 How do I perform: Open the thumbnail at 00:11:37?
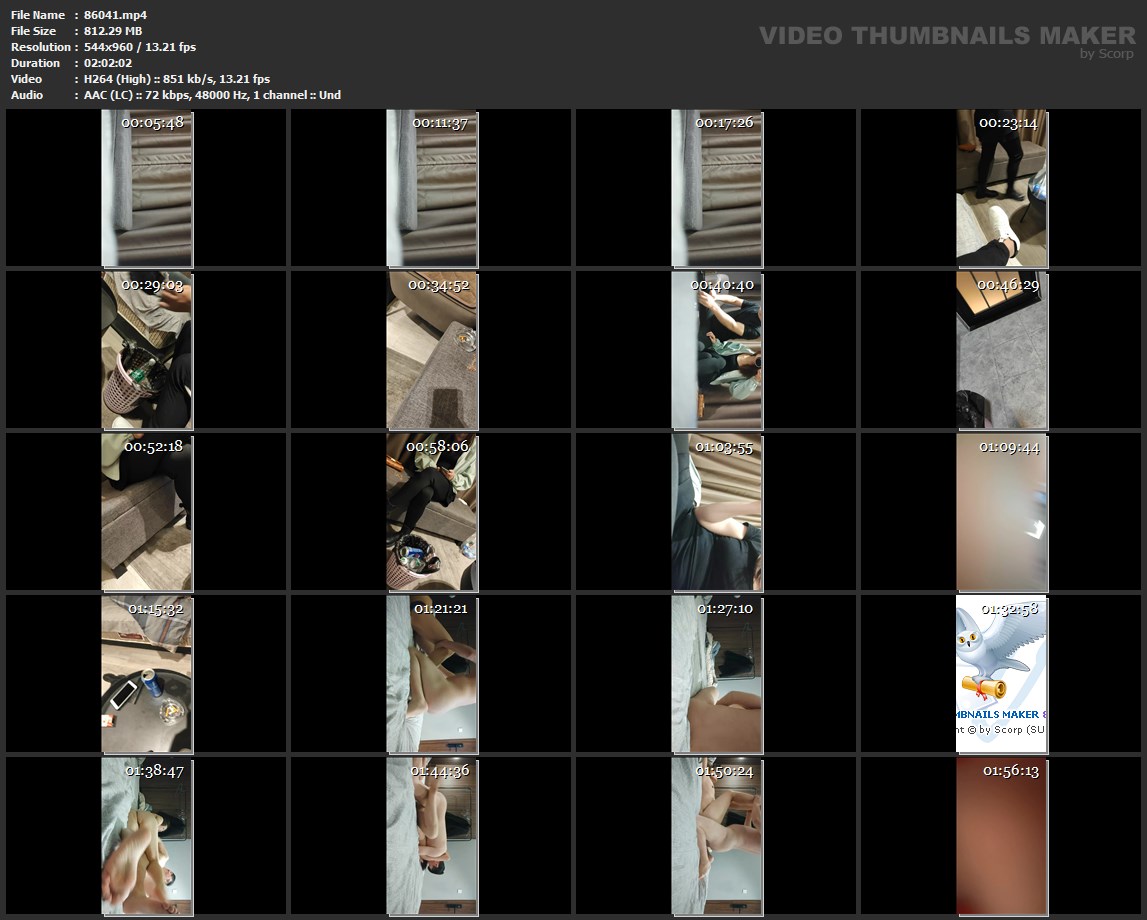coord(432,189)
